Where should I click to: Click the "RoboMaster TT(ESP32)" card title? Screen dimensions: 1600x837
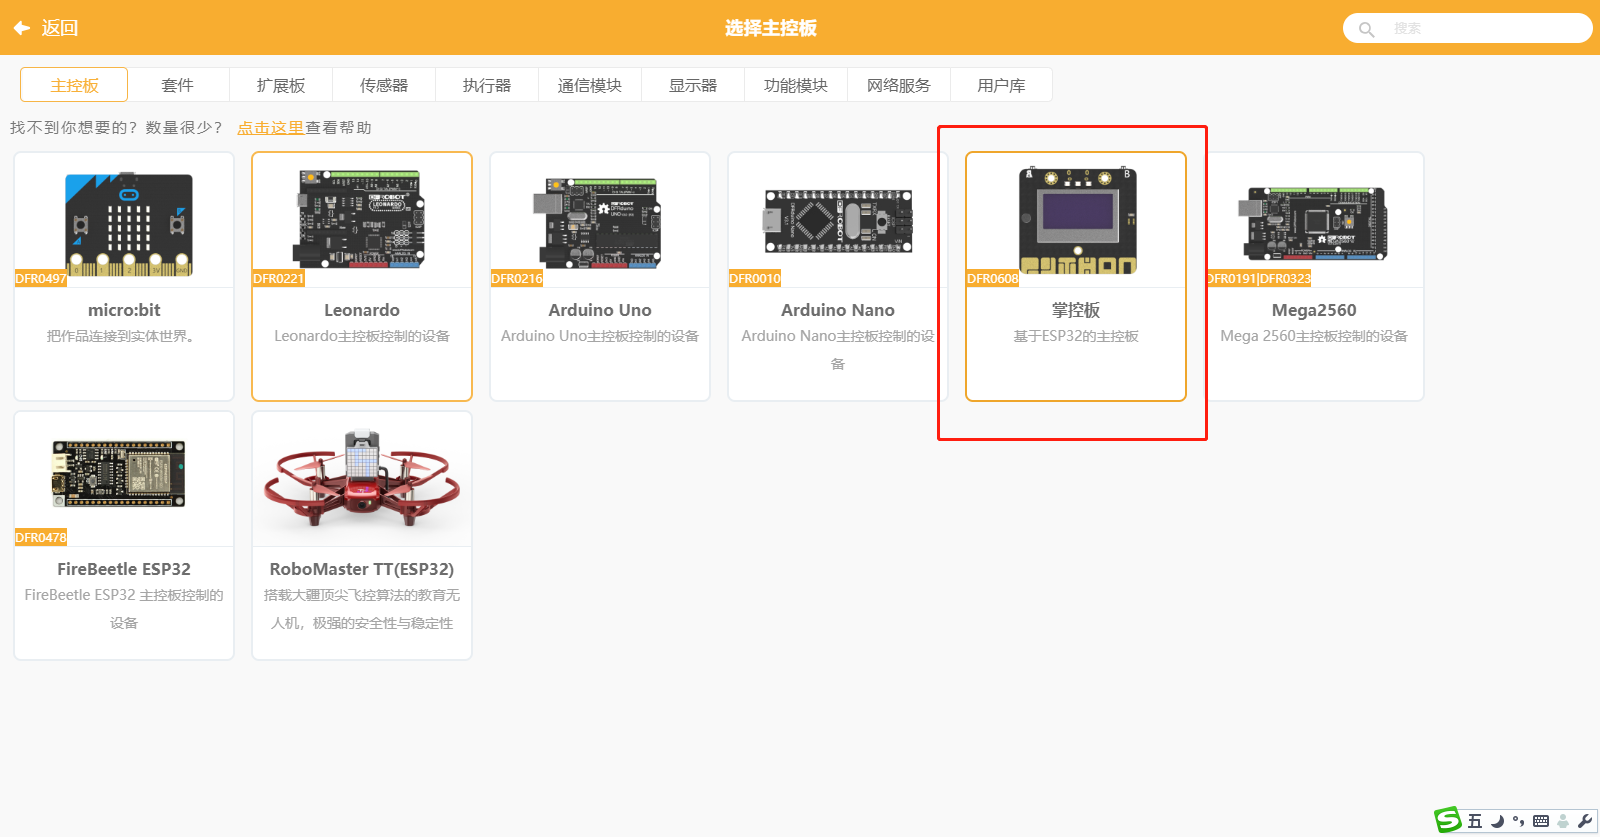pos(362,569)
